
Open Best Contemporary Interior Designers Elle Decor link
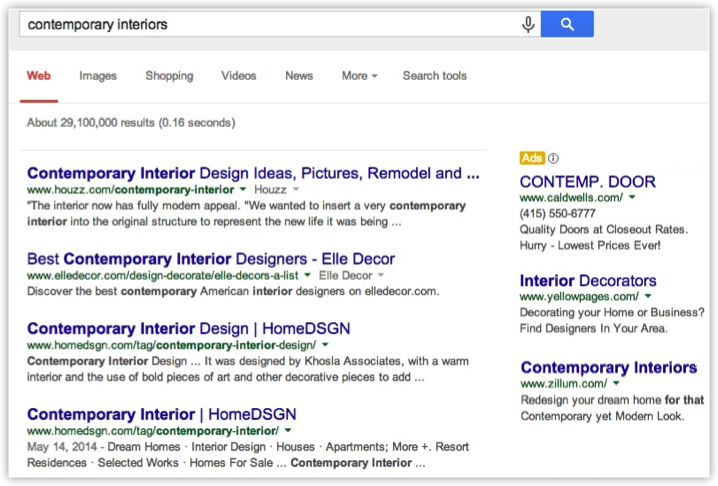211,259
